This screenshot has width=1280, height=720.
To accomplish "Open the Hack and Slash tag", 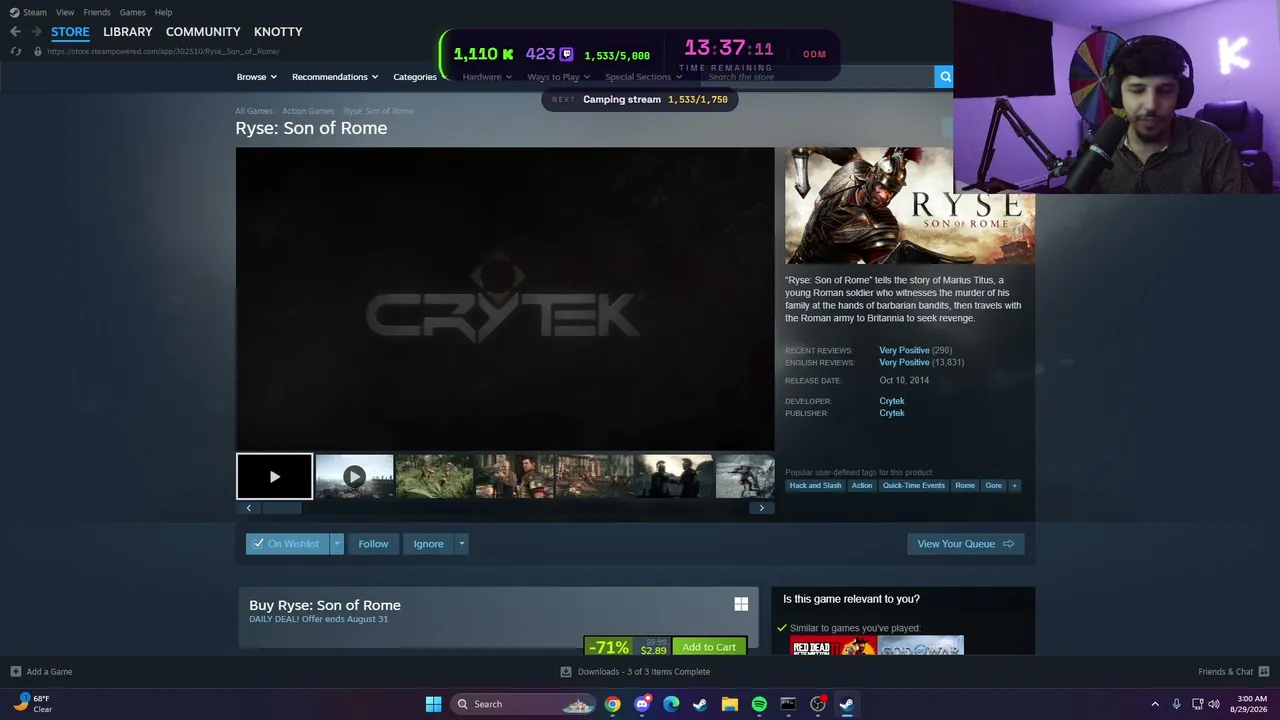I will coord(815,486).
